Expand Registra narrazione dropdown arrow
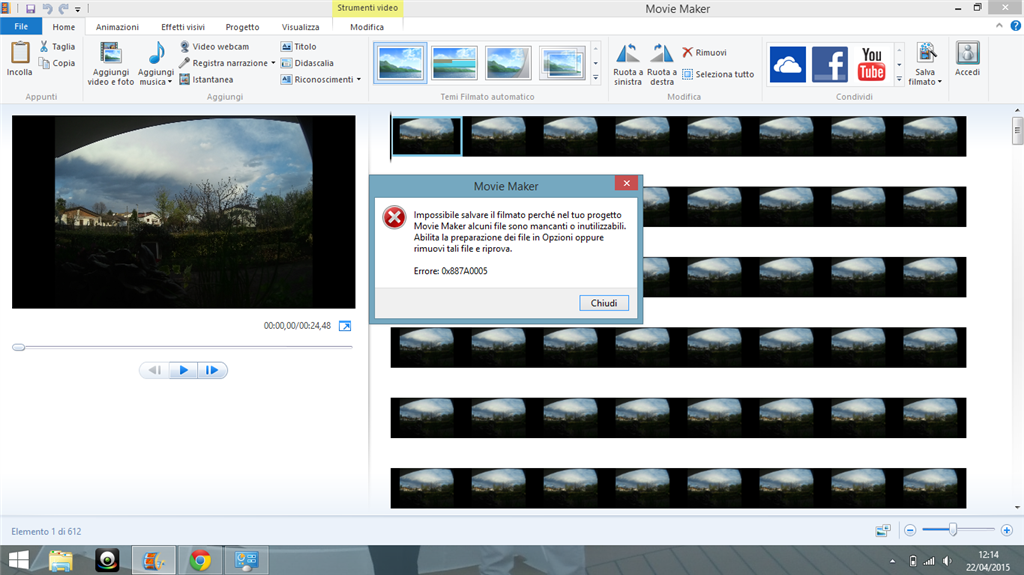Image resolution: width=1024 pixels, height=575 pixels. (273, 63)
